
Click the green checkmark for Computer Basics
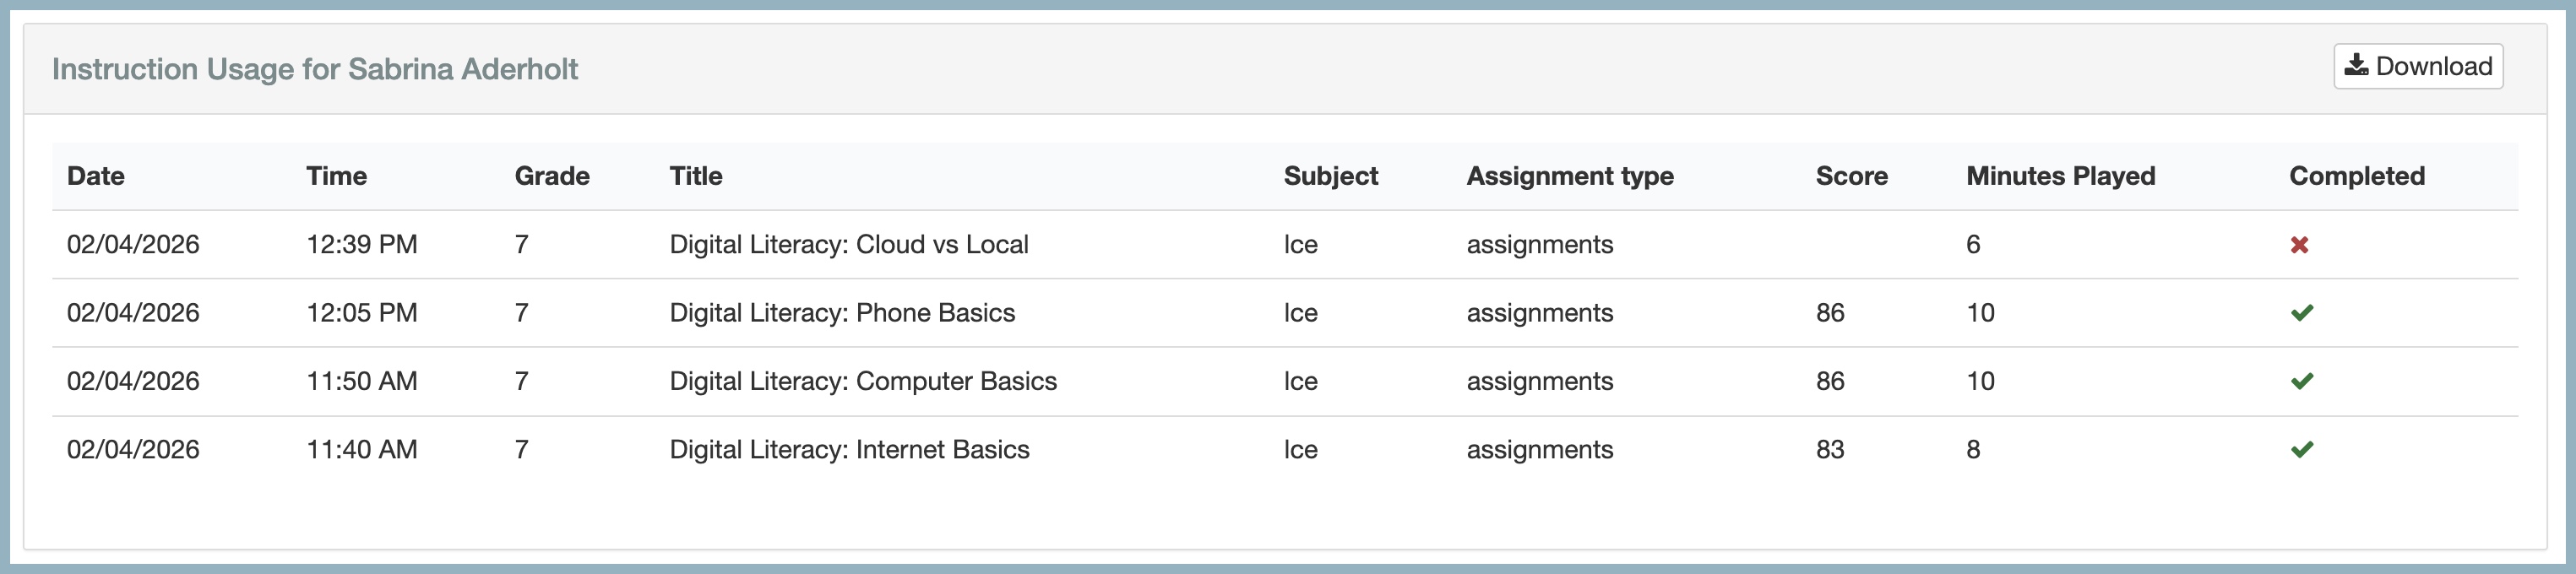click(2301, 381)
